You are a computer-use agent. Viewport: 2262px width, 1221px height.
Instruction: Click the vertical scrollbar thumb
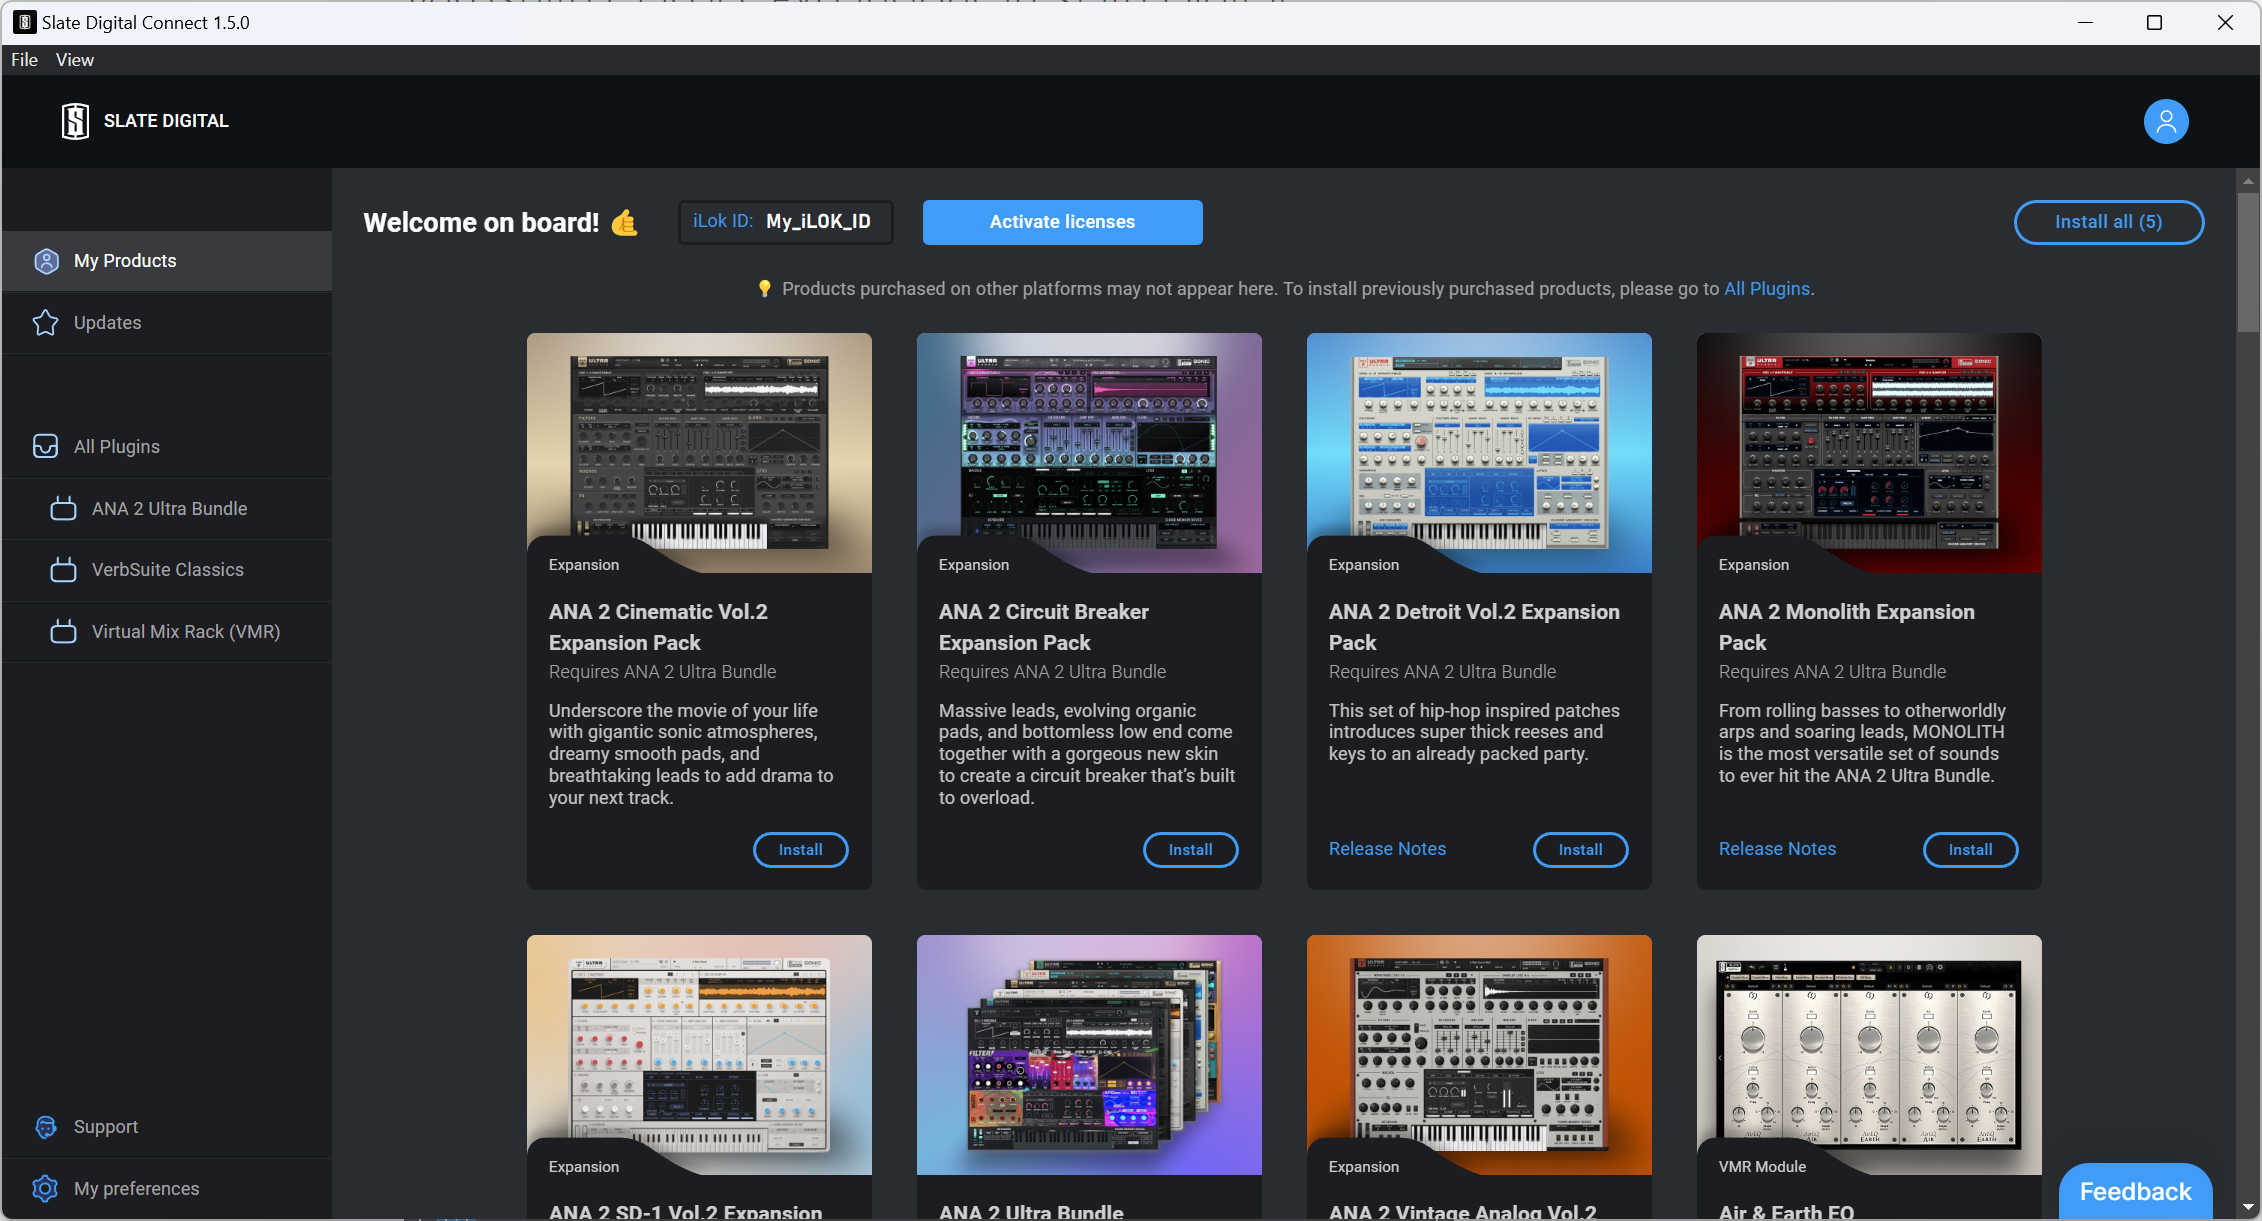click(x=2248, y=262)
